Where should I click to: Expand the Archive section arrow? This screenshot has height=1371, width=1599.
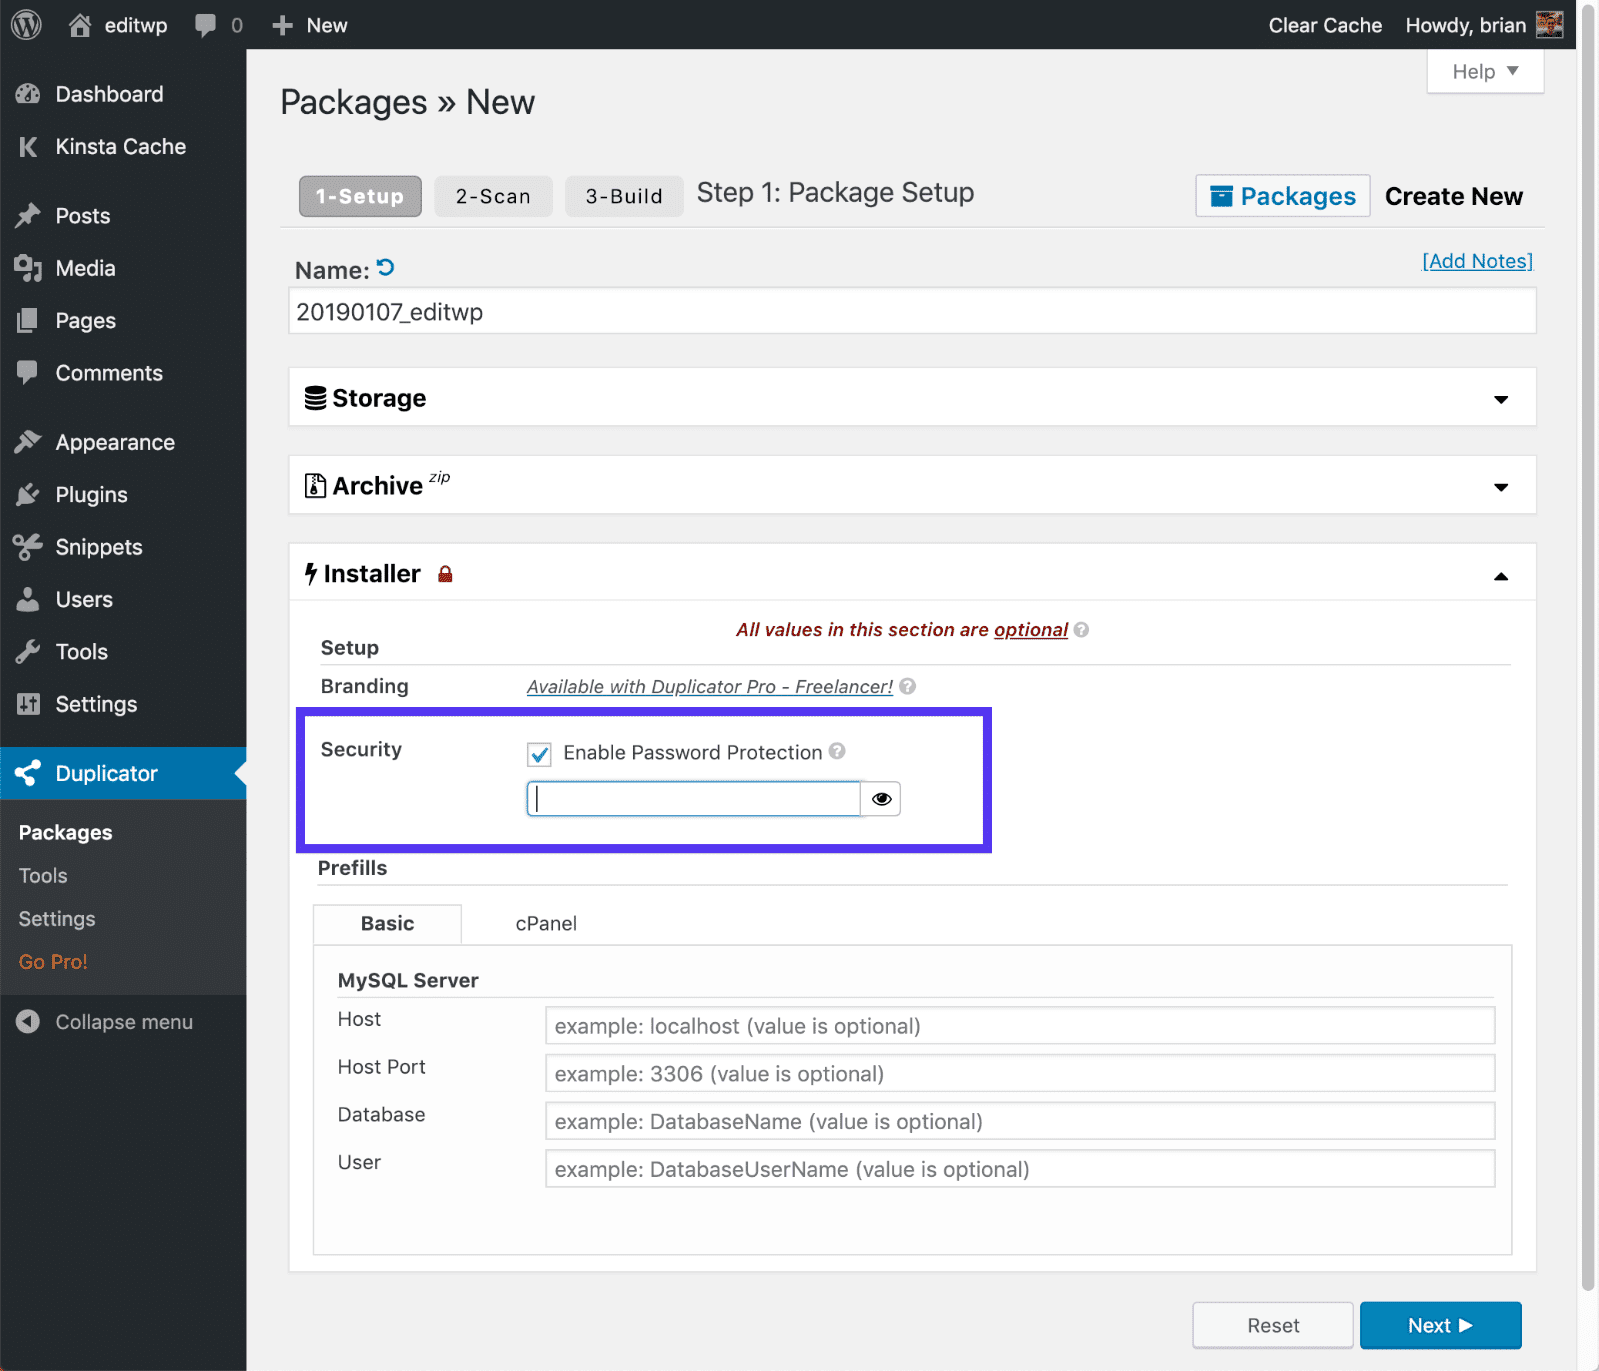pos(1500,487)
